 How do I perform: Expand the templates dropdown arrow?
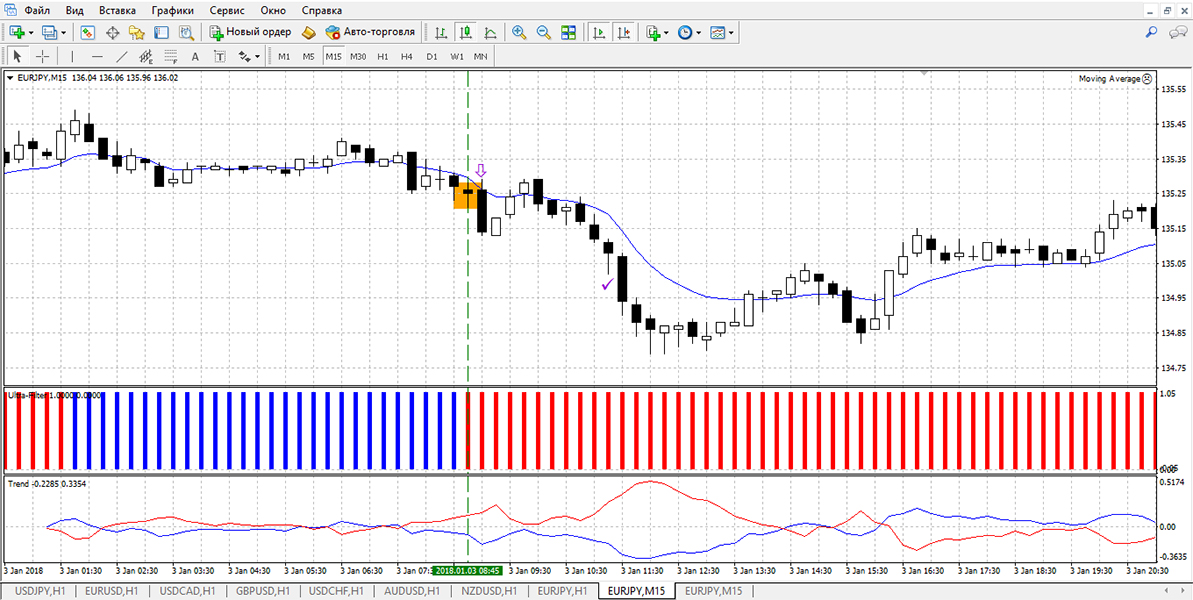point(730,33)
